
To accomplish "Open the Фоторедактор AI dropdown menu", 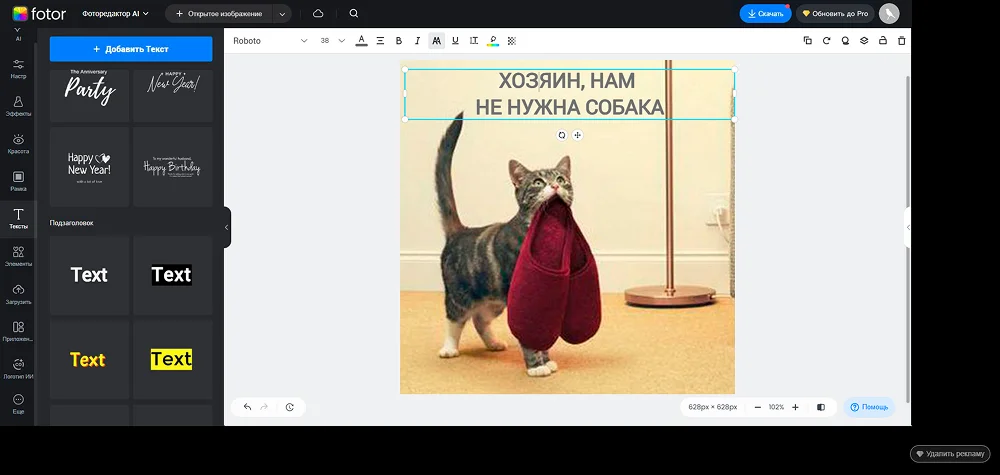I will point(116,14).
